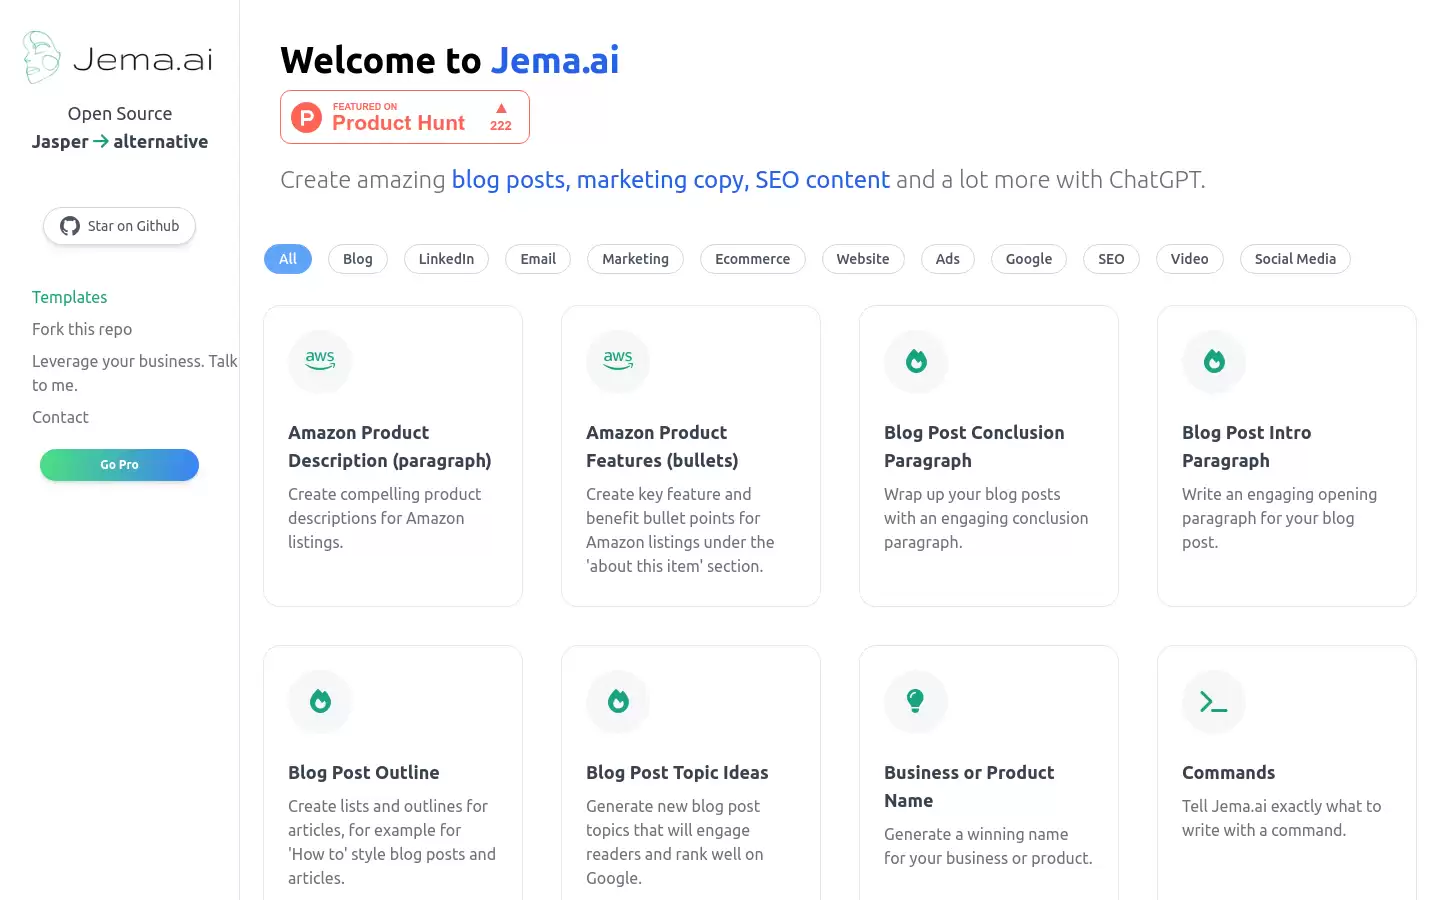This screenshot has width=1440, height=900.
Task: Filter templates by Website
Action: pos(863,259)
